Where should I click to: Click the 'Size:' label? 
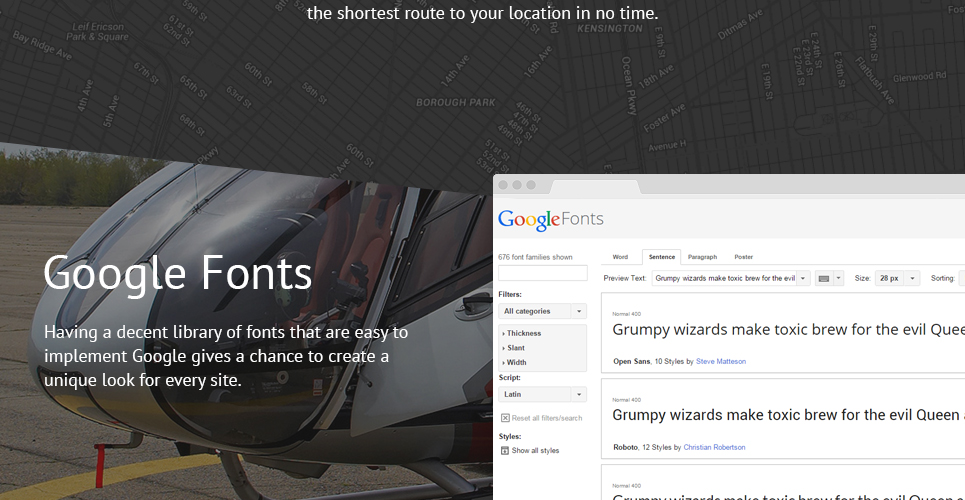863,278
